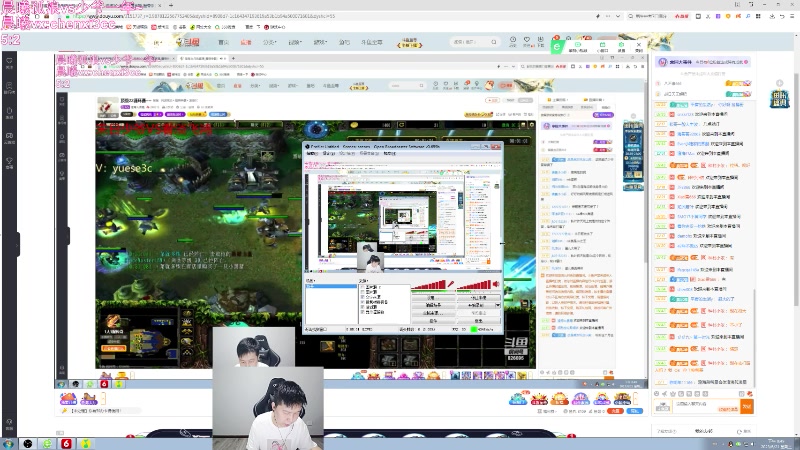The image size is (800, 450).
Task: Open the browser hamburger main menu
Action: click(793, 16)
